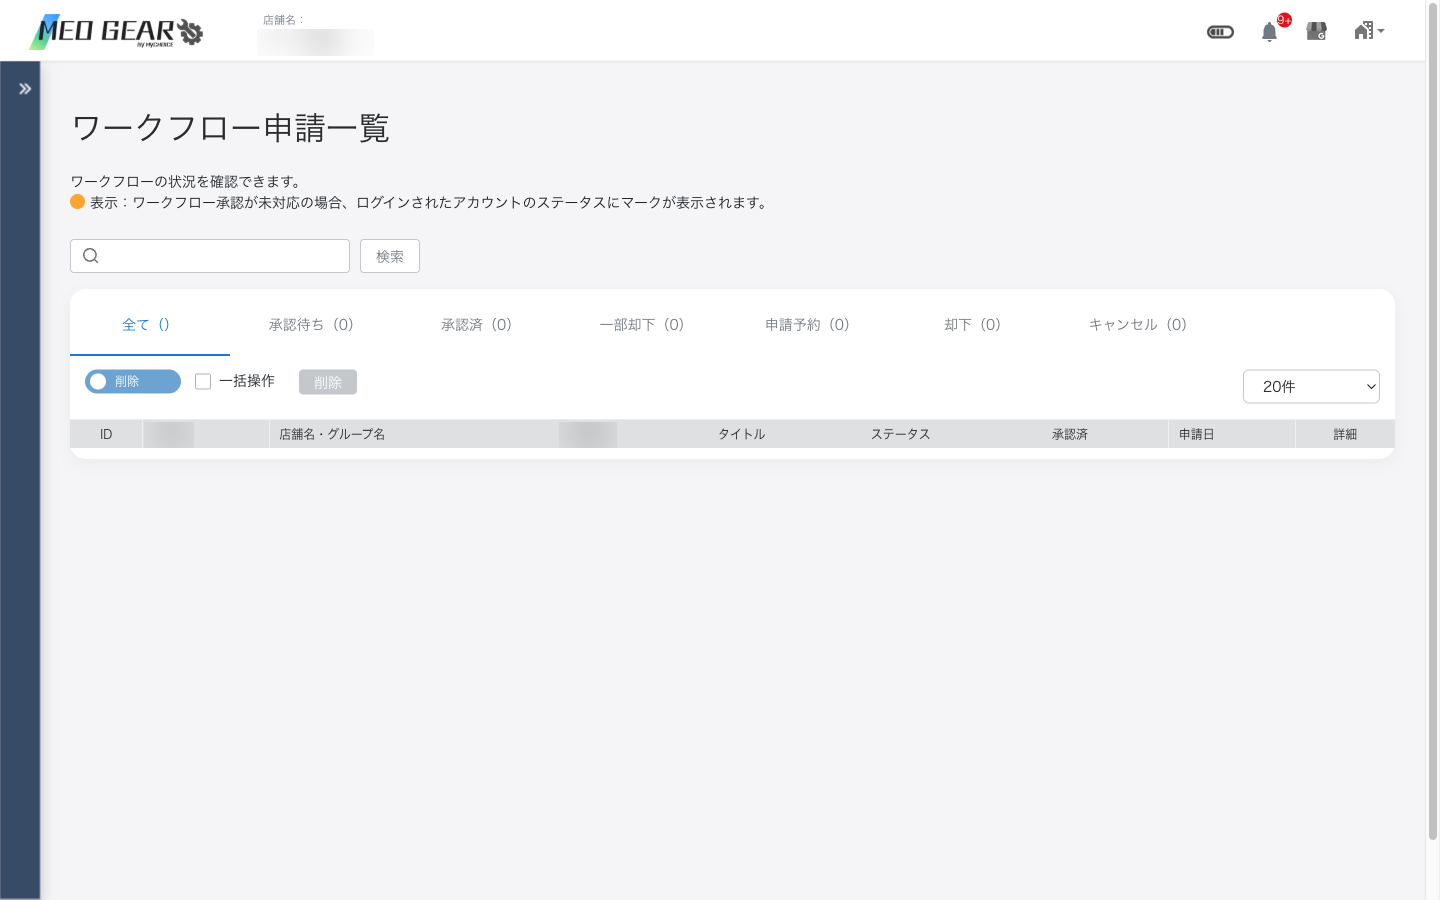1440x900 pixels.
Task: Switch to the 承認済 (0) tab
Action: [x=476, y=324]
